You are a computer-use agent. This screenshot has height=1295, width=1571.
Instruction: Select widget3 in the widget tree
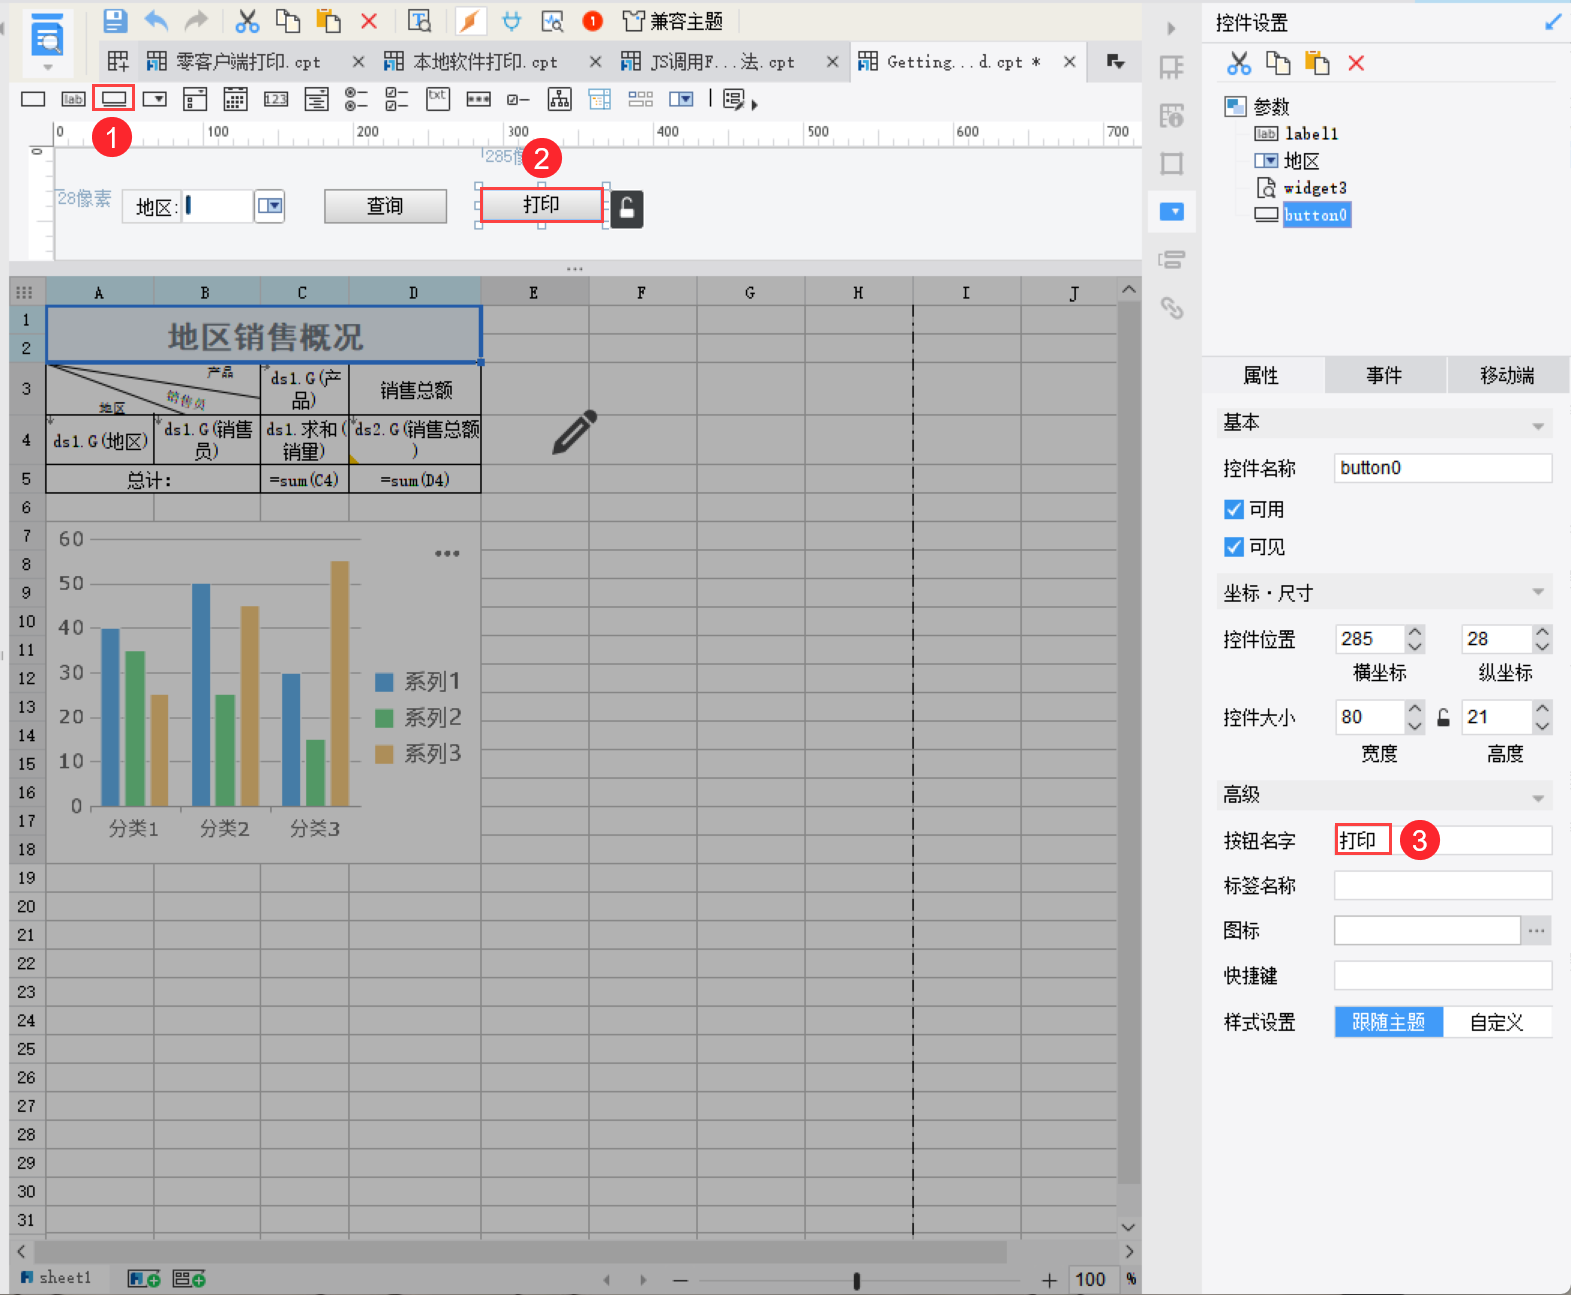(x=1315, y=188)
